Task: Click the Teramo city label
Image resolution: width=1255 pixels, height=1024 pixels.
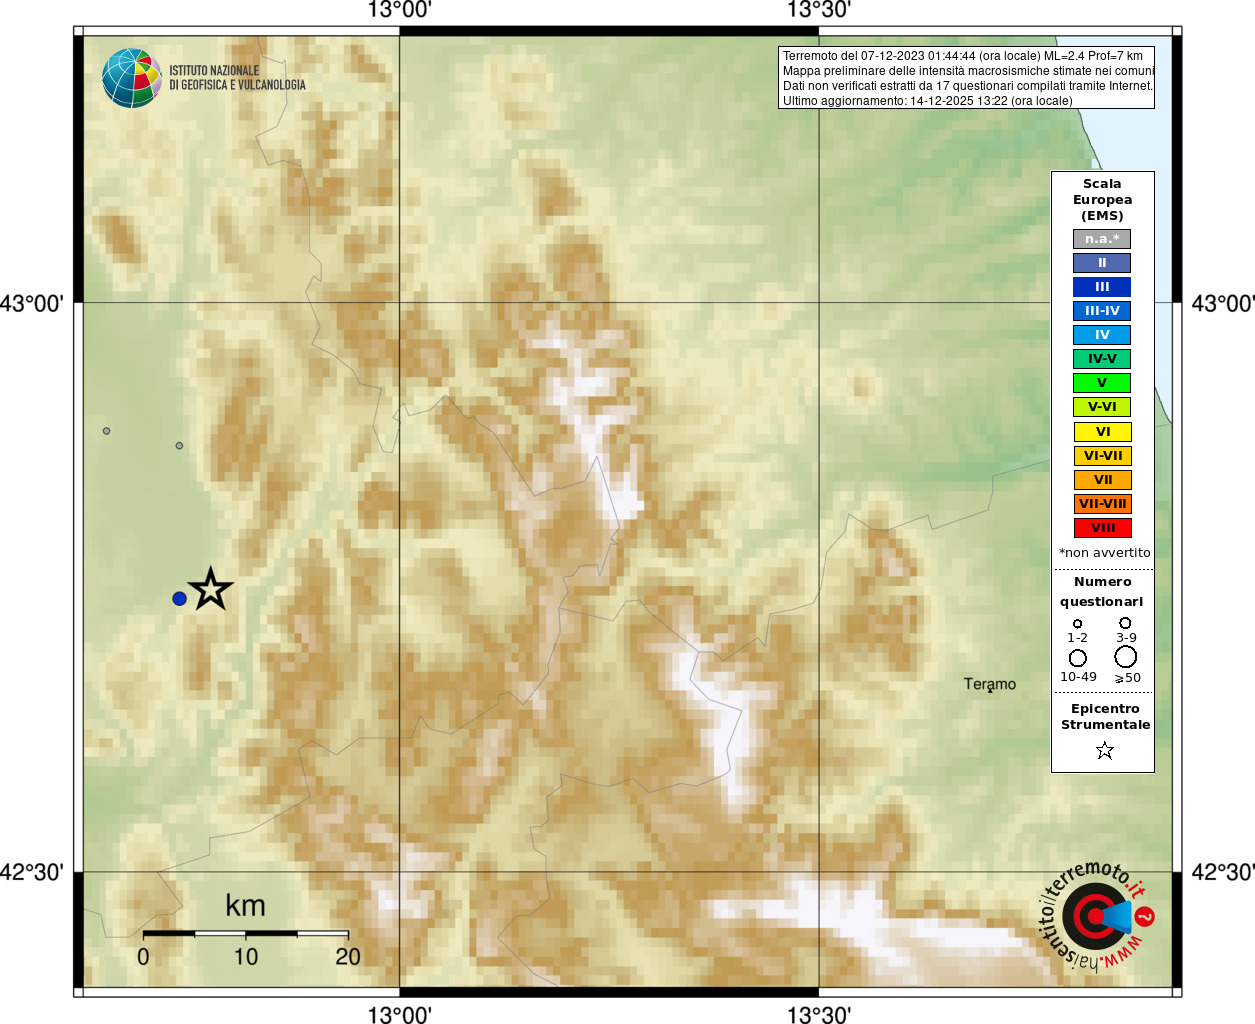Action: click(989, 684)
